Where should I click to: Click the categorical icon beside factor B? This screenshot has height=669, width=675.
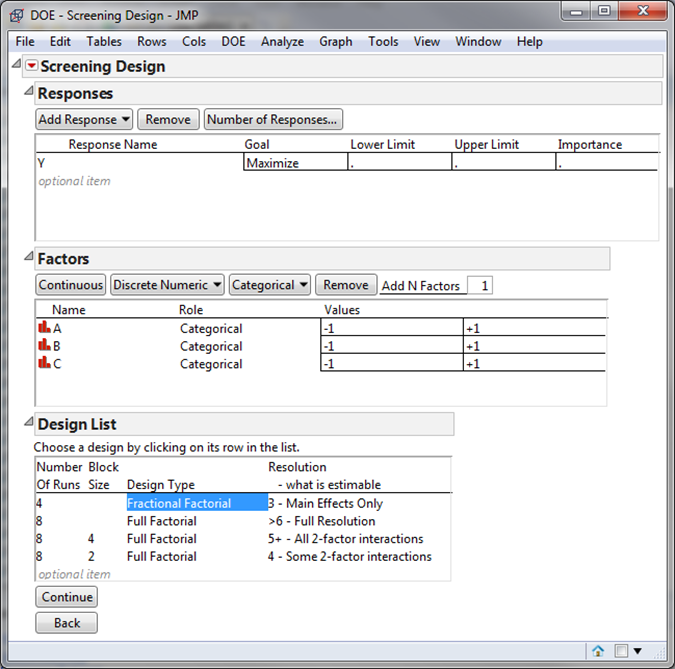point(43,346)
